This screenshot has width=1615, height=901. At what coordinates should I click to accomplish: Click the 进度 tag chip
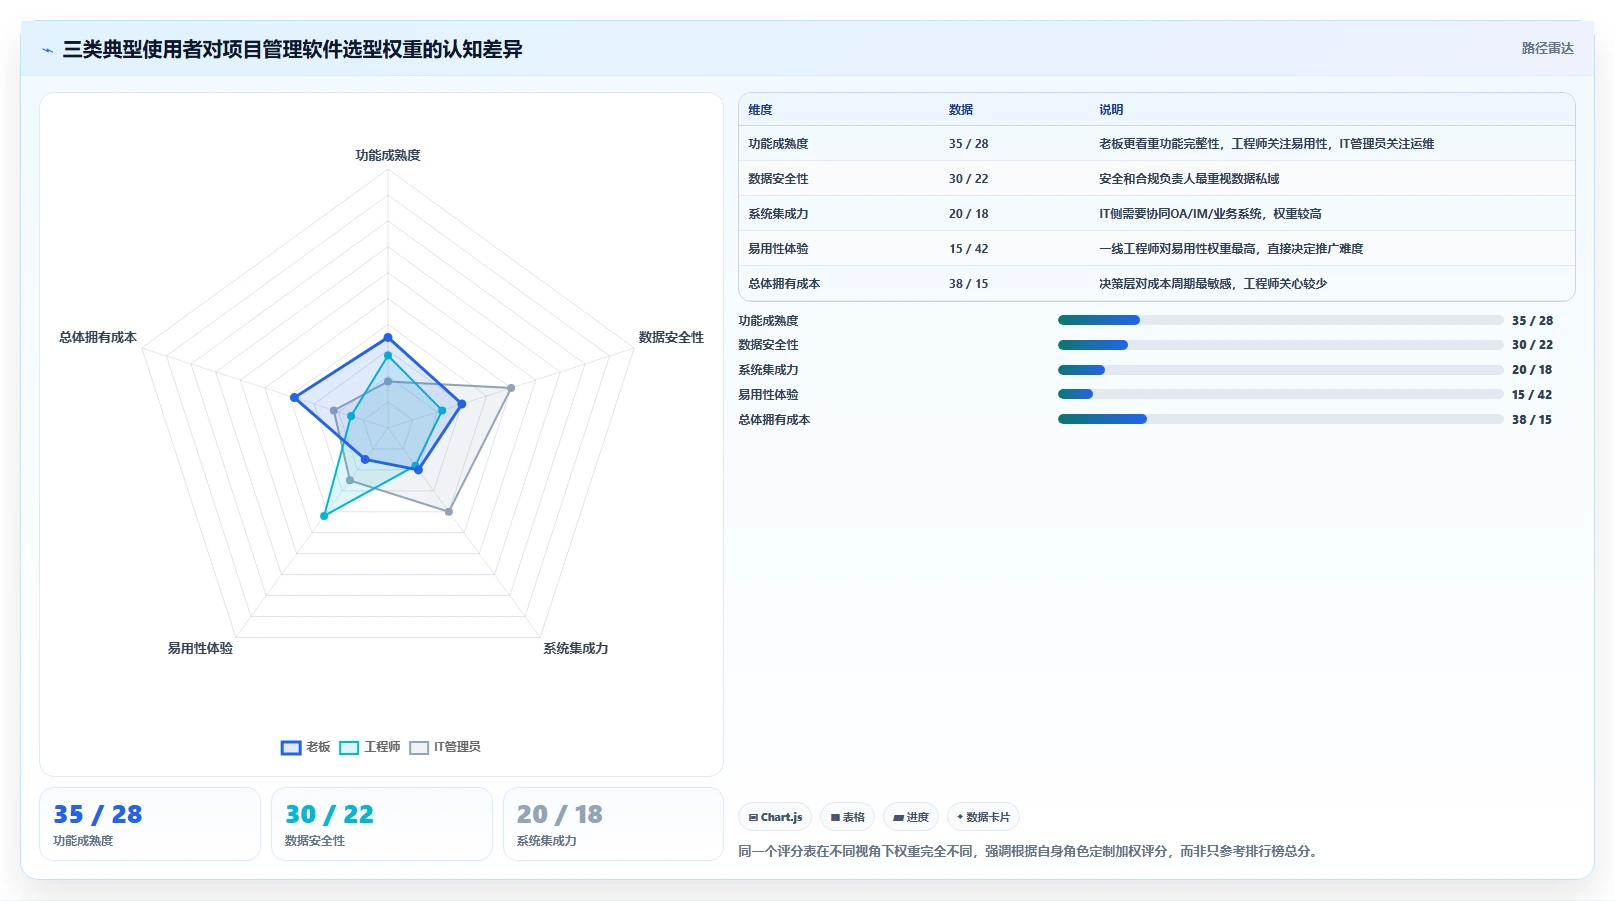(911, 817)
